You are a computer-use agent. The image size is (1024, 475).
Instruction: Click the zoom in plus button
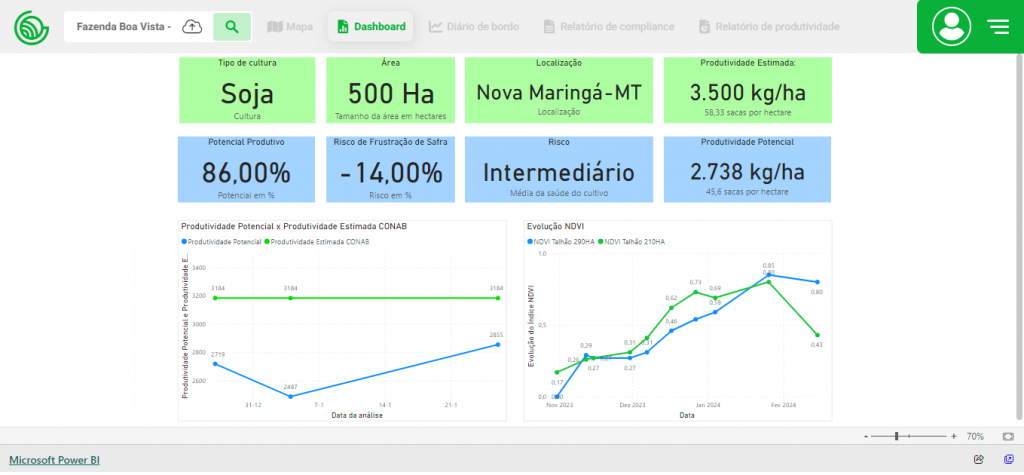click(953, 436)
